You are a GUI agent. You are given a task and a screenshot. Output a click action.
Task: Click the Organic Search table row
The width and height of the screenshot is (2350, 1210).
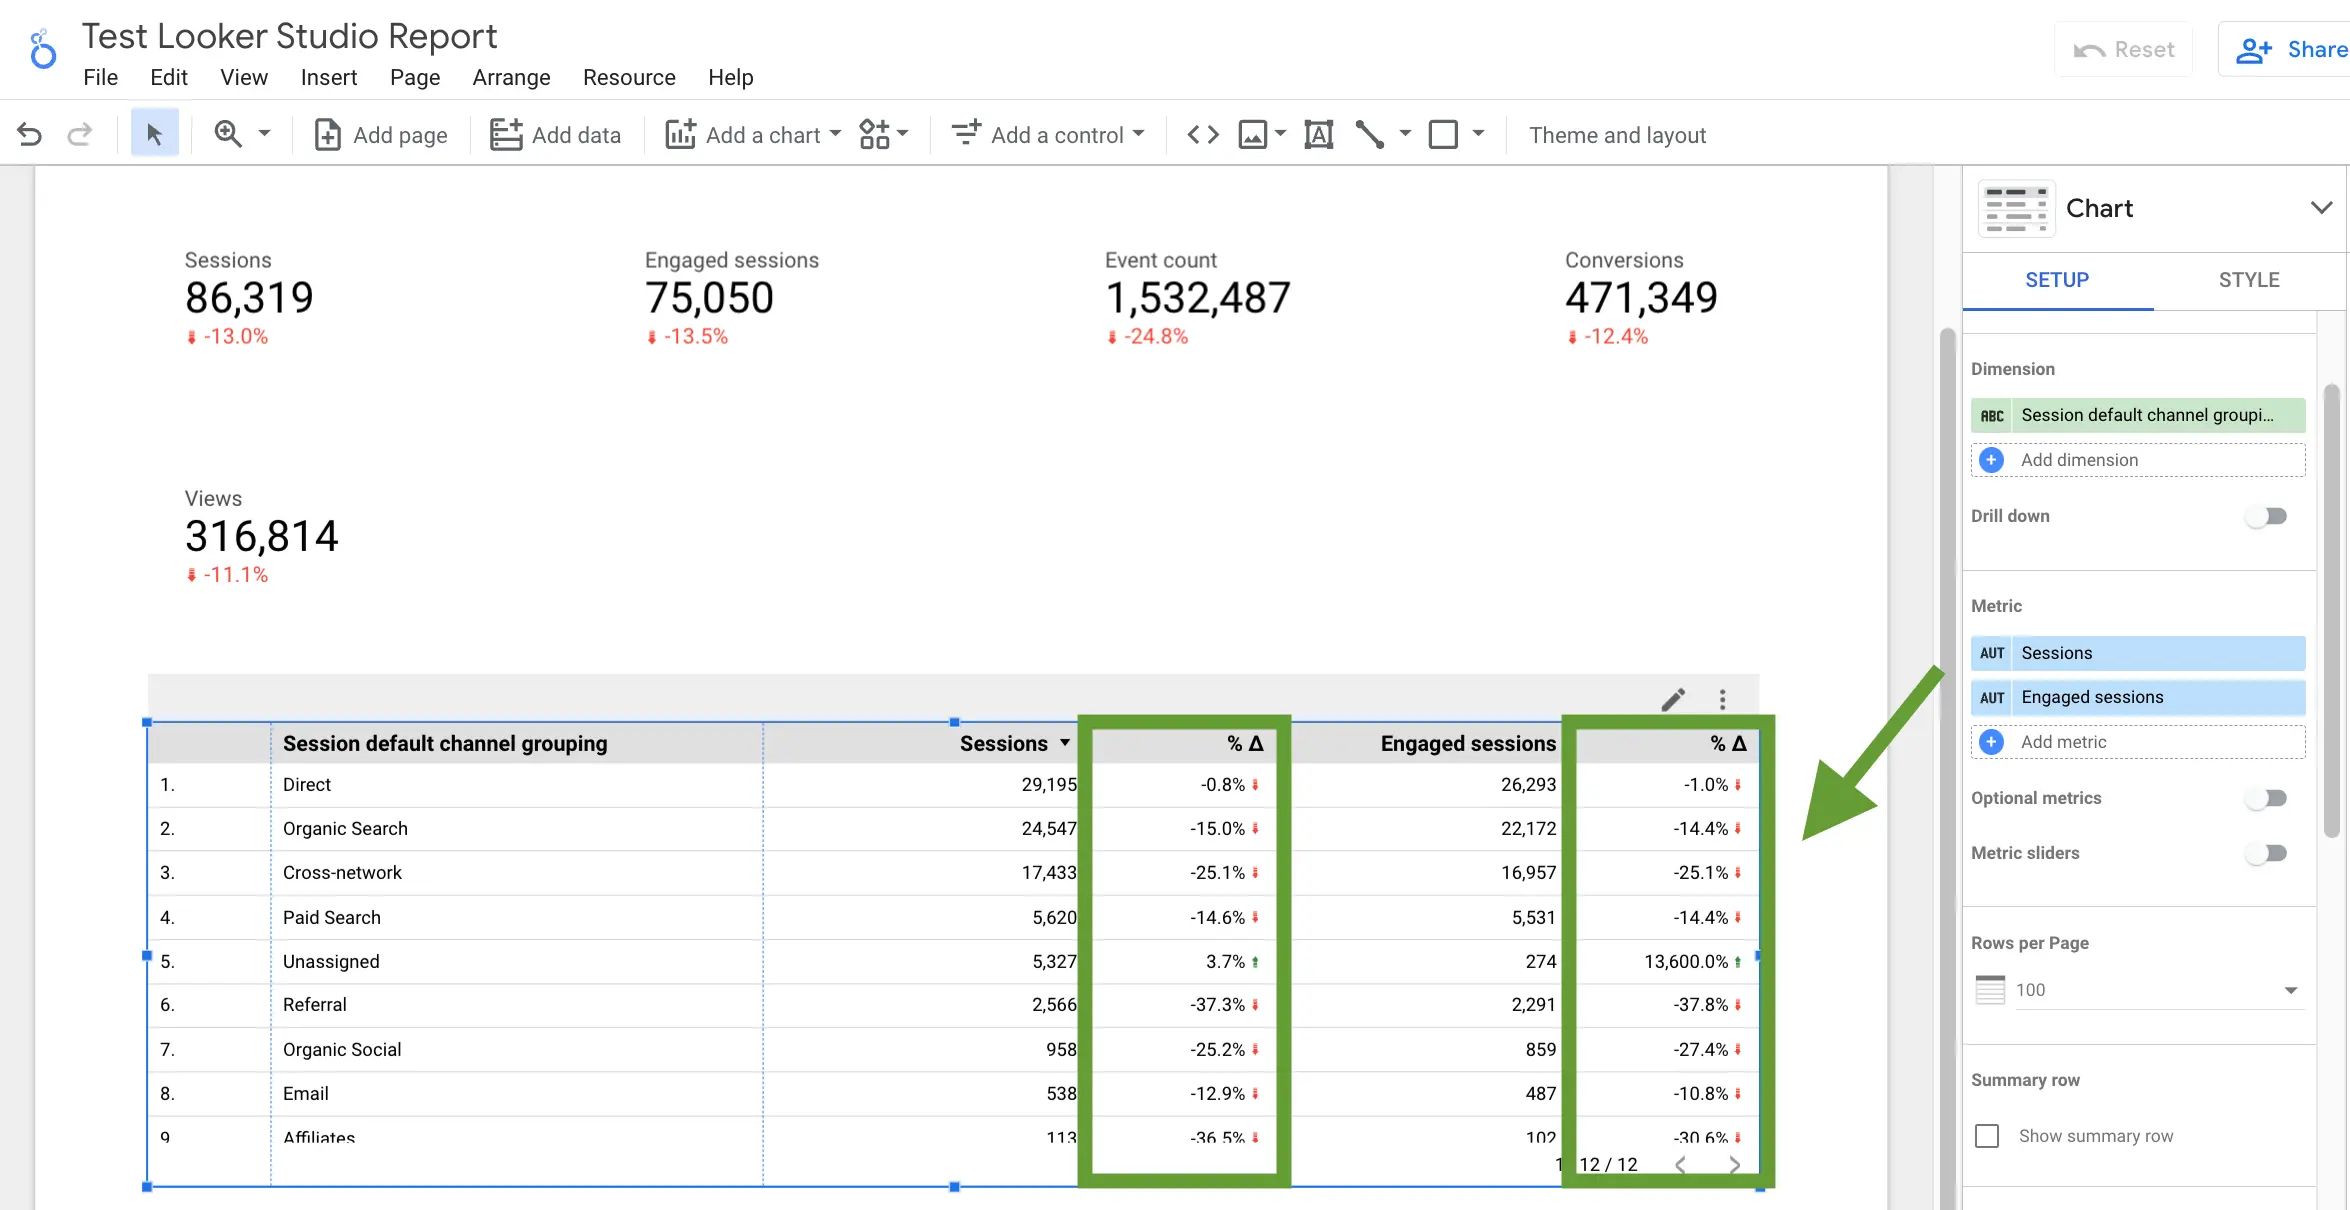coord(954,829)
